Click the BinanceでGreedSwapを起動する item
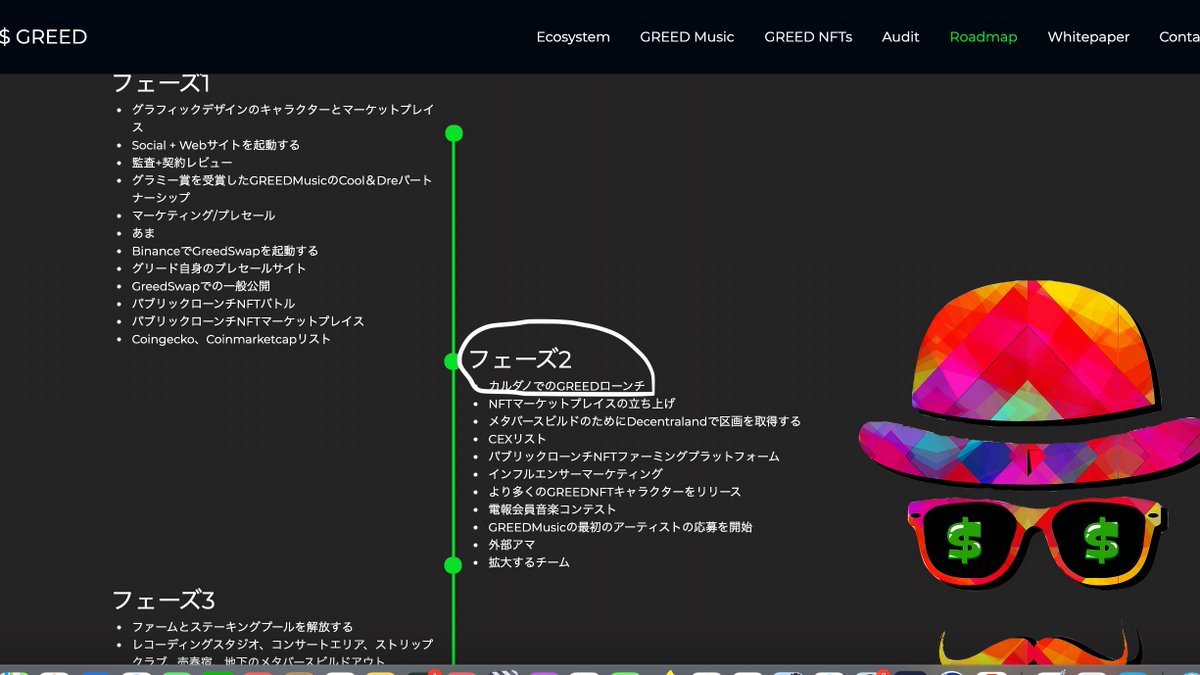1200x675 pixels. click(225, 251)
